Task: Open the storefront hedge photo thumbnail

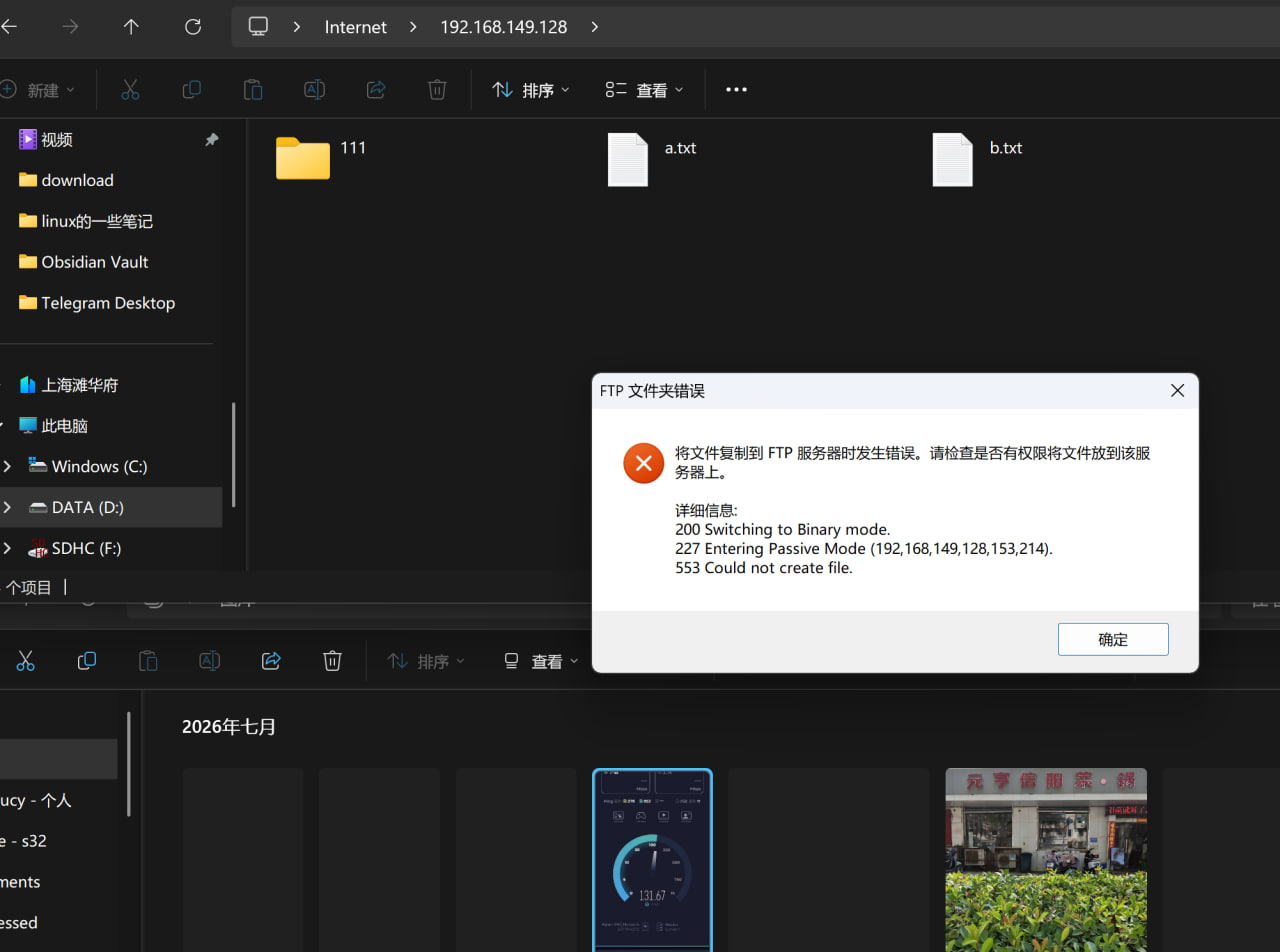Action: click(x=1046, y=860)
